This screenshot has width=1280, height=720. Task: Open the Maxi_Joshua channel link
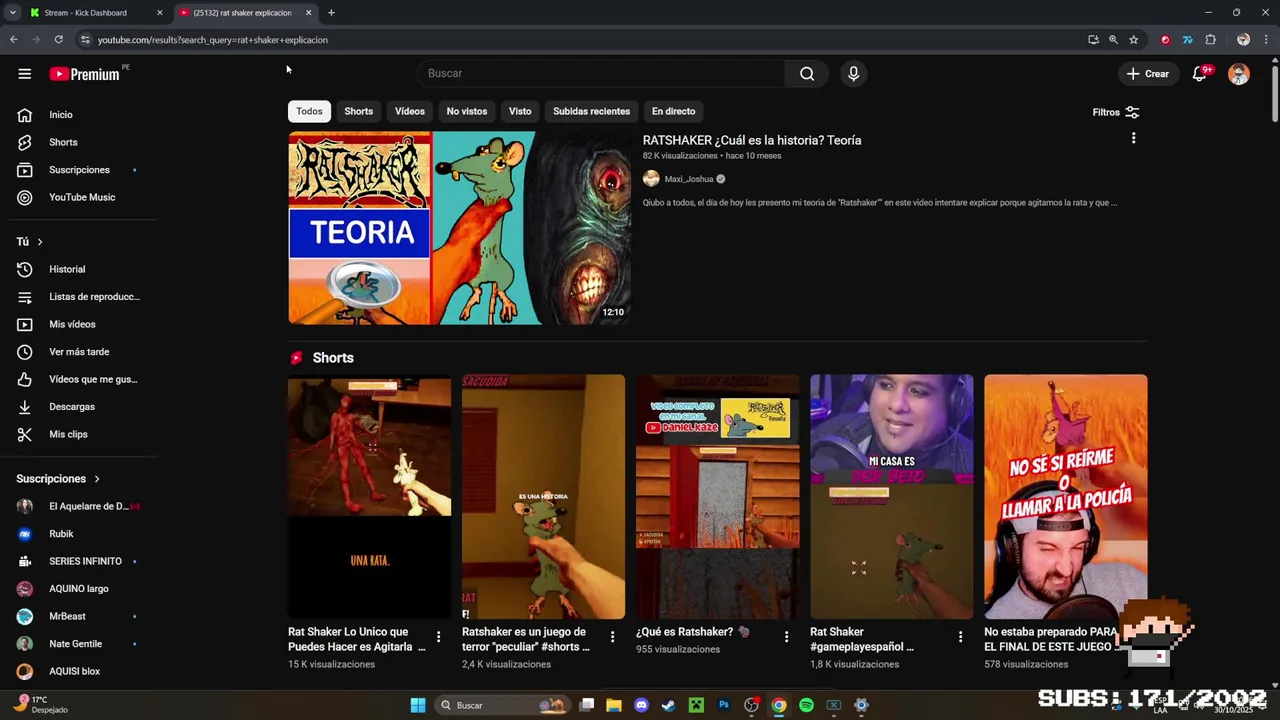coord(689,179)
